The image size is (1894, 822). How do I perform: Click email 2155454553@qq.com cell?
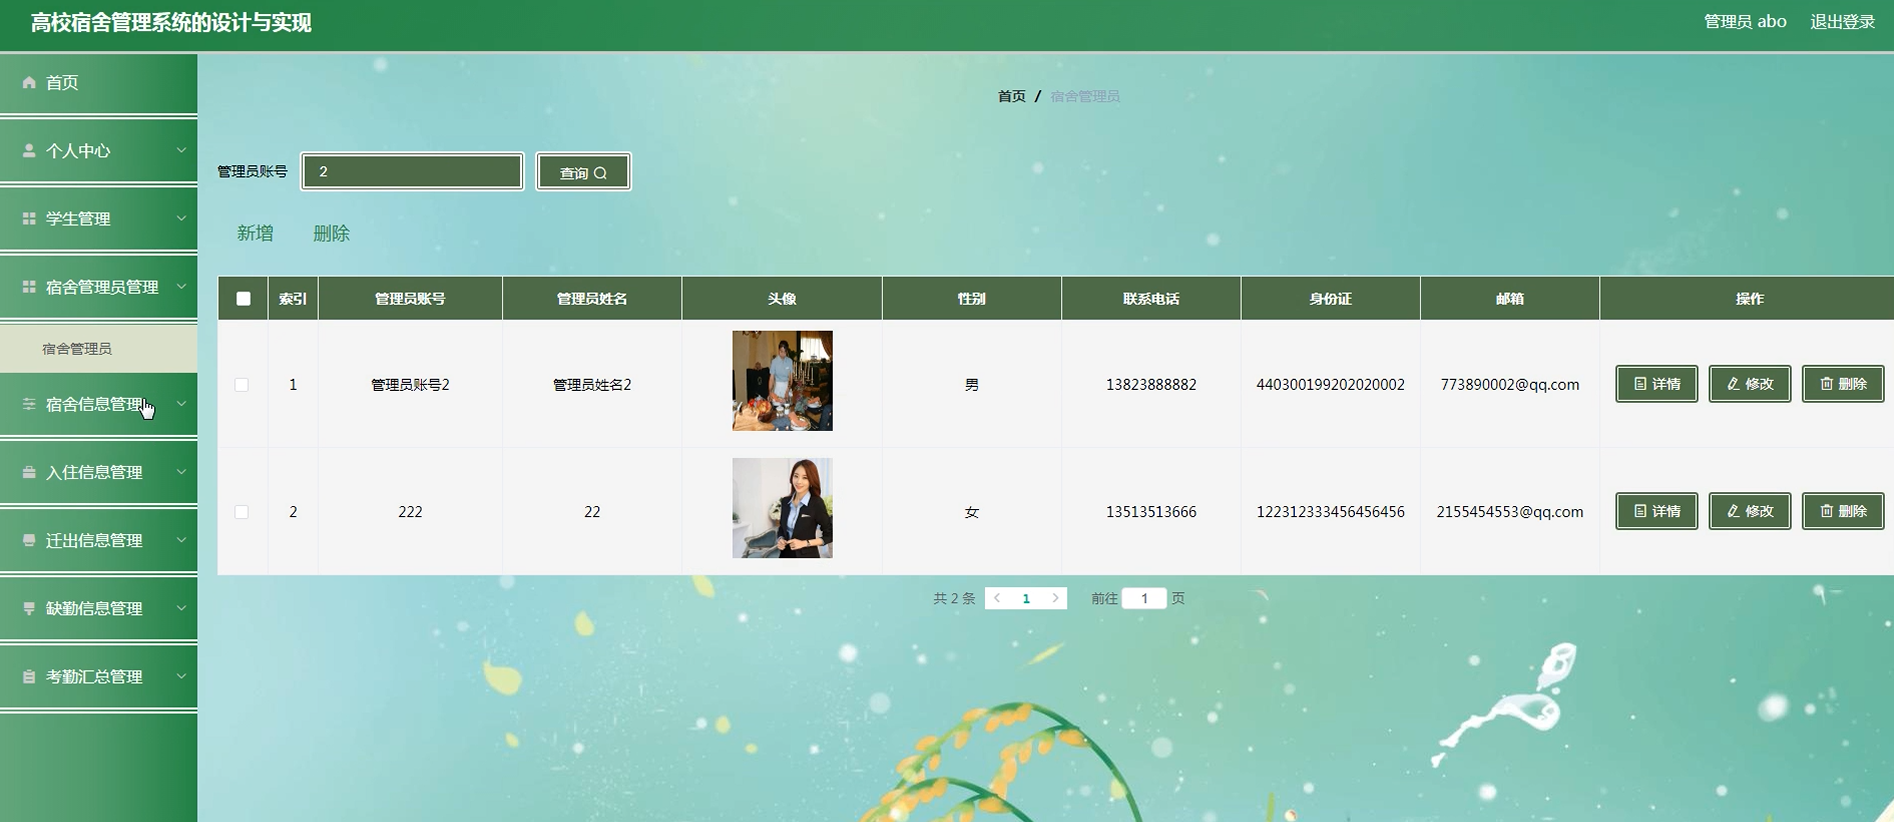pos(1509,512)
